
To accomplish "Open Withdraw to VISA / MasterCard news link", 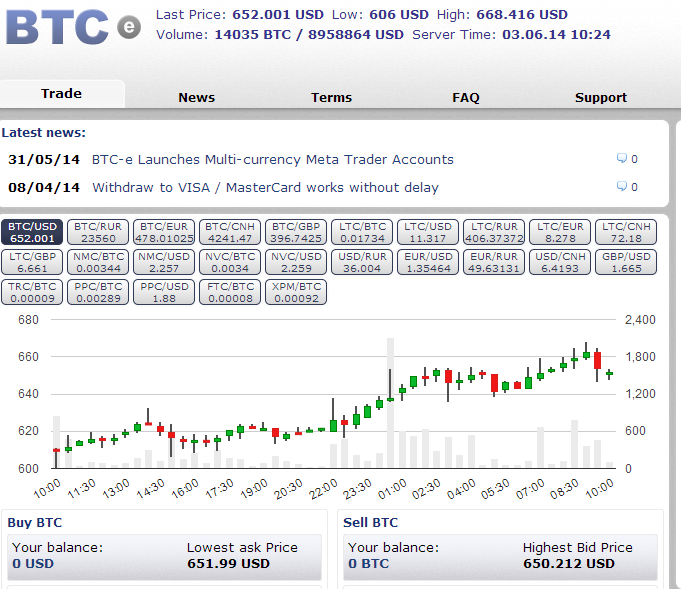I will tap(265, 187).
